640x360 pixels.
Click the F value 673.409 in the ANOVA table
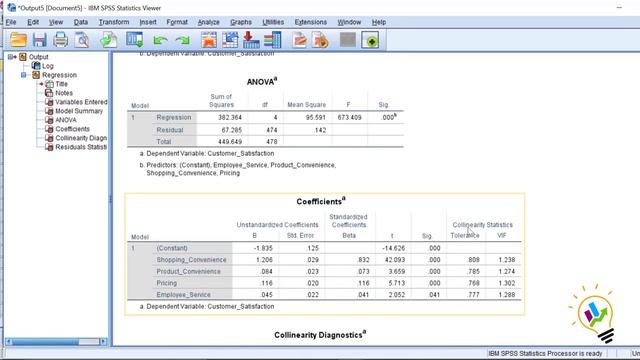349,118
